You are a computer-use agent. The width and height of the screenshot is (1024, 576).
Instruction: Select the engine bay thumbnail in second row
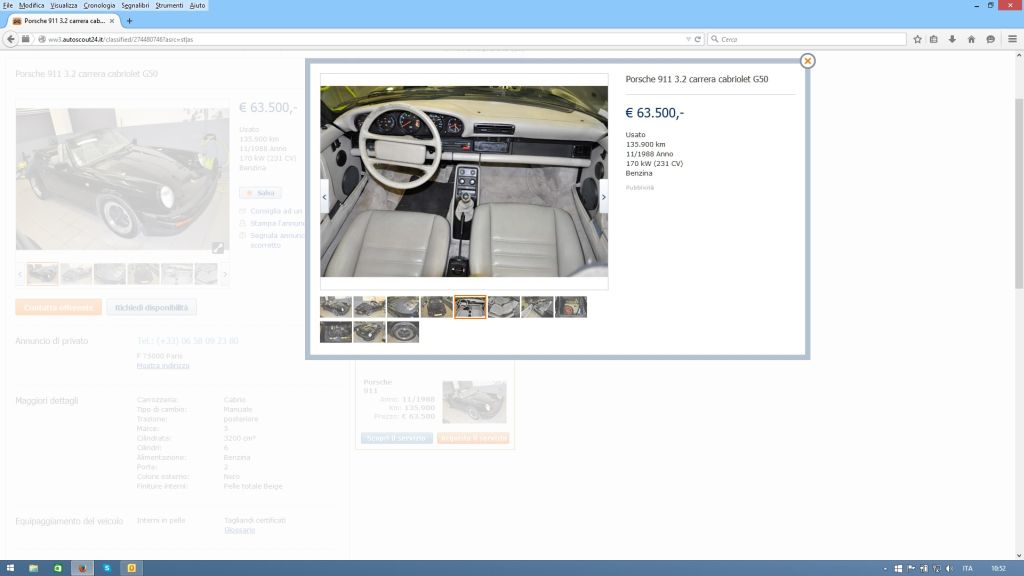coord(336,332)
